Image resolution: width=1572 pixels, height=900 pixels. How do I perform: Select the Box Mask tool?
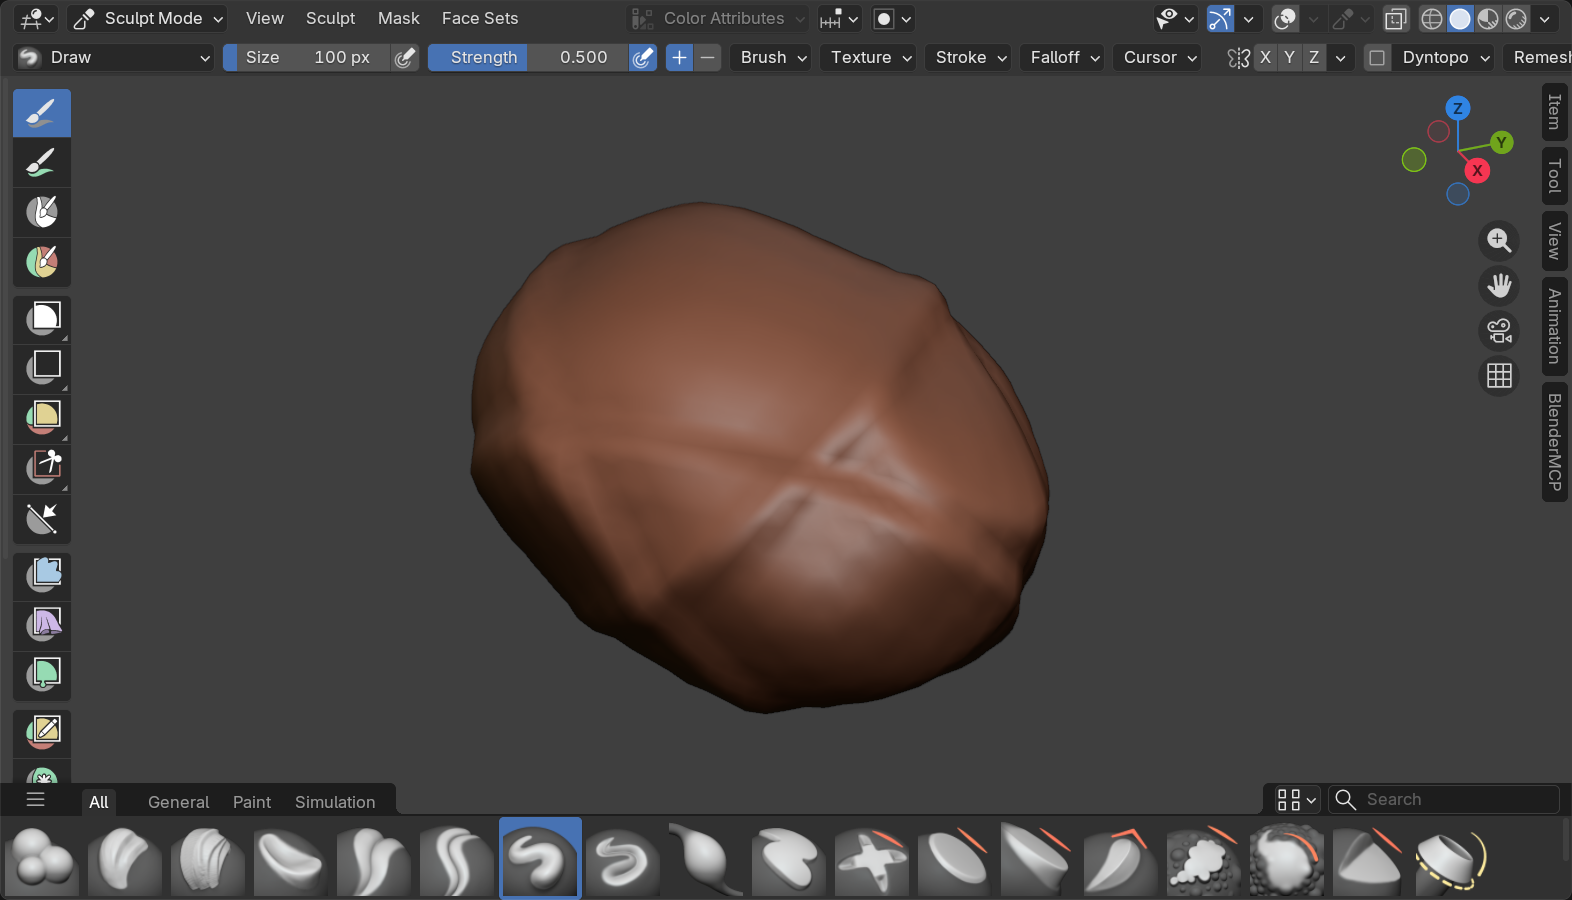coord(42,319)
